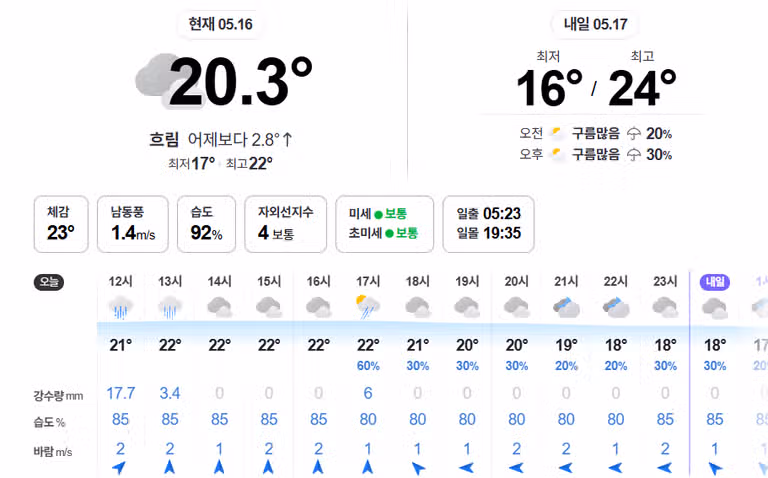Select the purple 내일 pill label
The width and height of the screenshot is (768, 478).
715,282
